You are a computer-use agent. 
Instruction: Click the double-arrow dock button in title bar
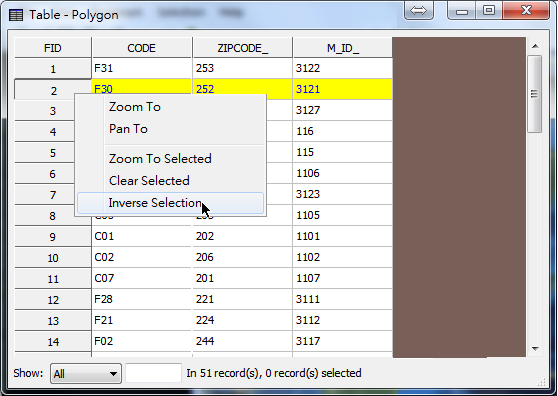click(418, 10)
